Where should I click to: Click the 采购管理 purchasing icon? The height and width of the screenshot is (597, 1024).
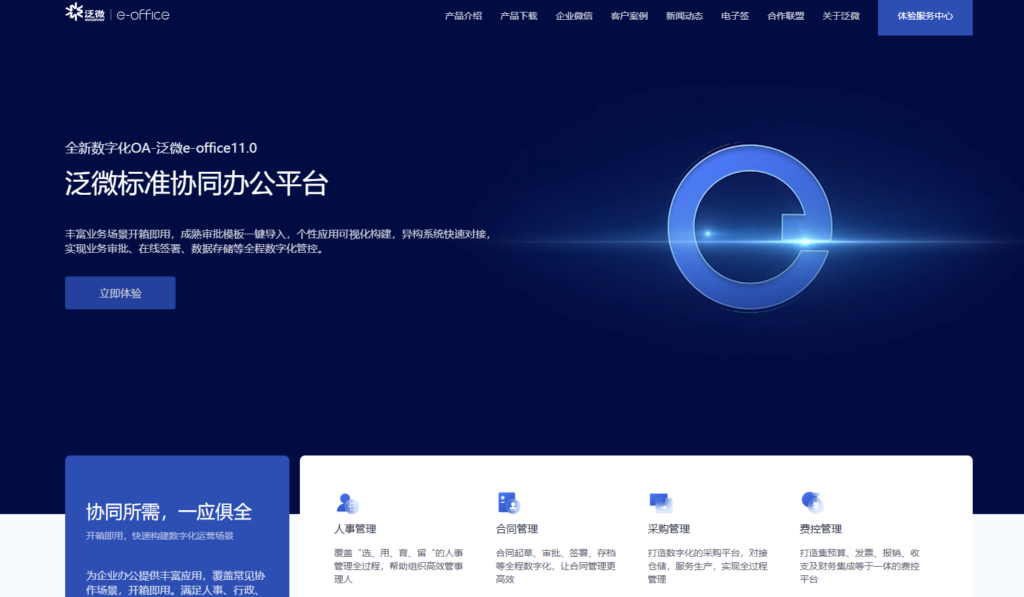[x=660, y=503]
